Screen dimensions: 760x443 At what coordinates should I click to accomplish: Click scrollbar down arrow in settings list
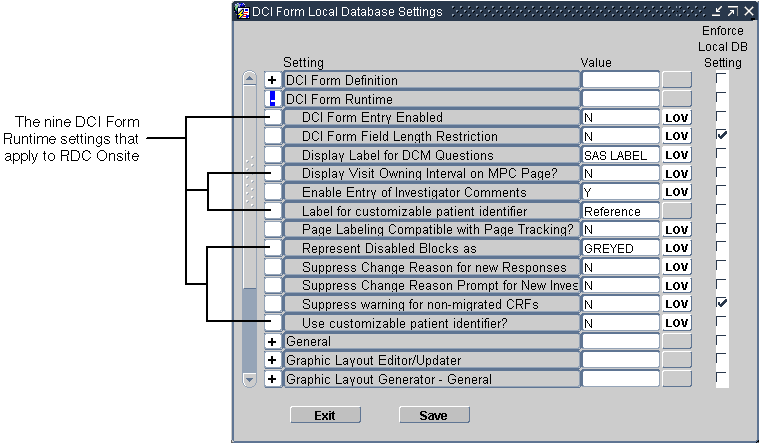[250, 380]
